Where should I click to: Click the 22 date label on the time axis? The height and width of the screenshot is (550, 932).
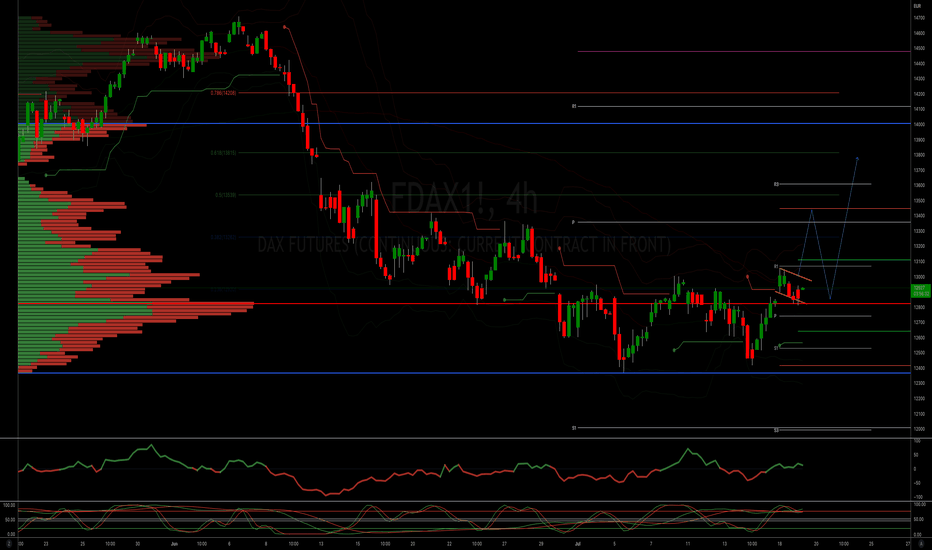click(449, 543)
